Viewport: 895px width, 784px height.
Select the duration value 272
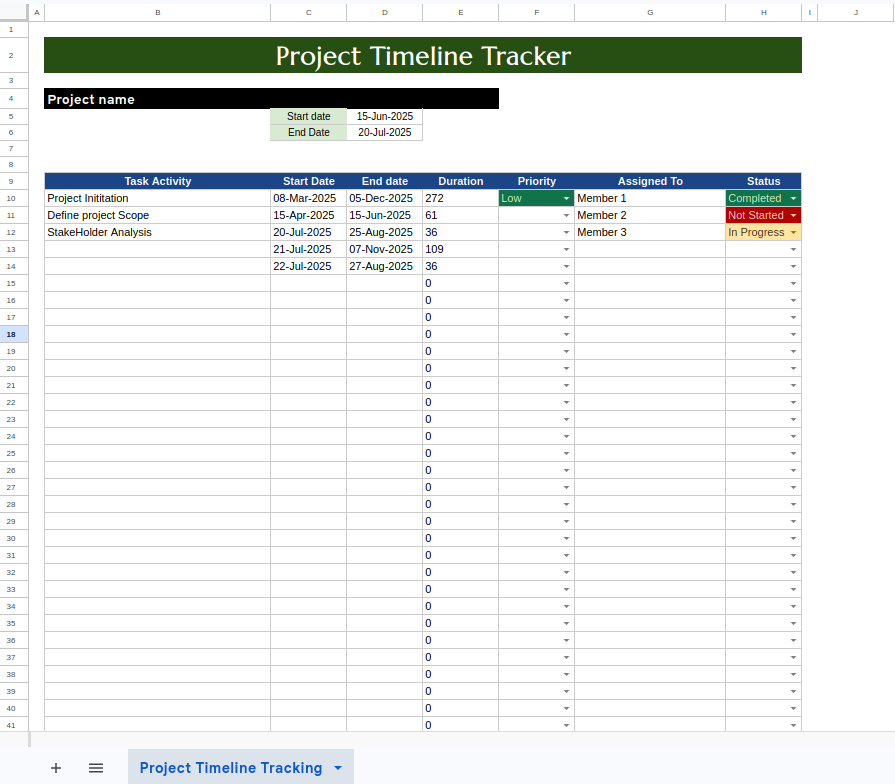pos(461,198)
